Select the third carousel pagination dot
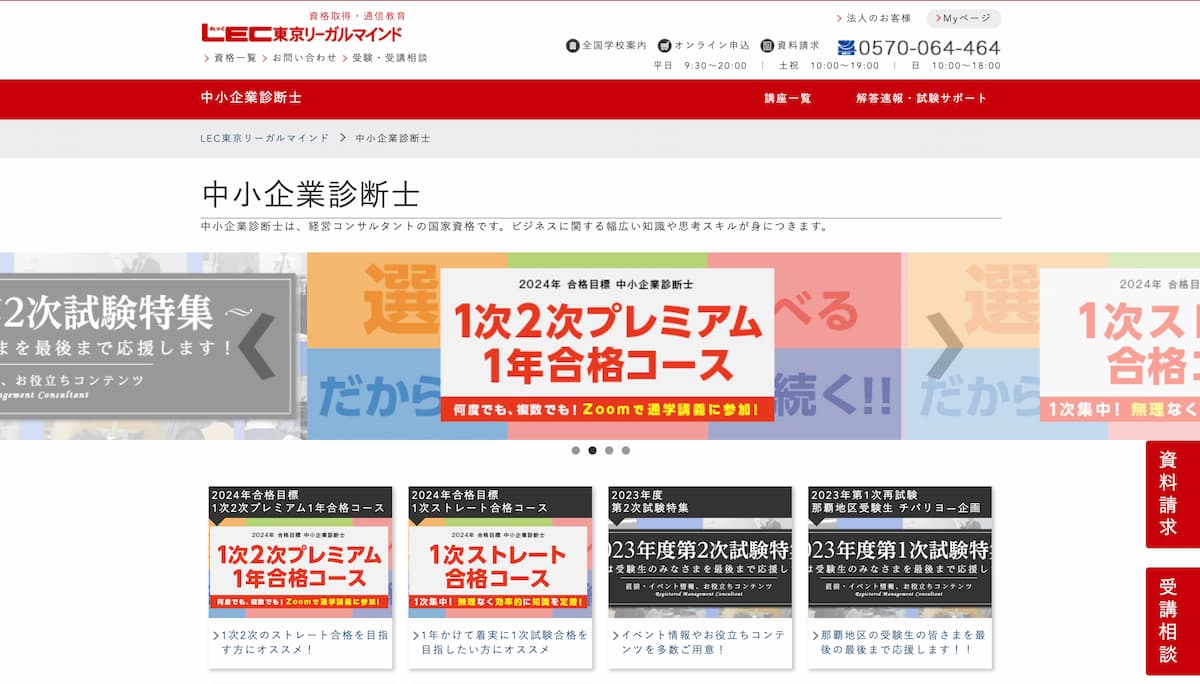 coord(609,450)
